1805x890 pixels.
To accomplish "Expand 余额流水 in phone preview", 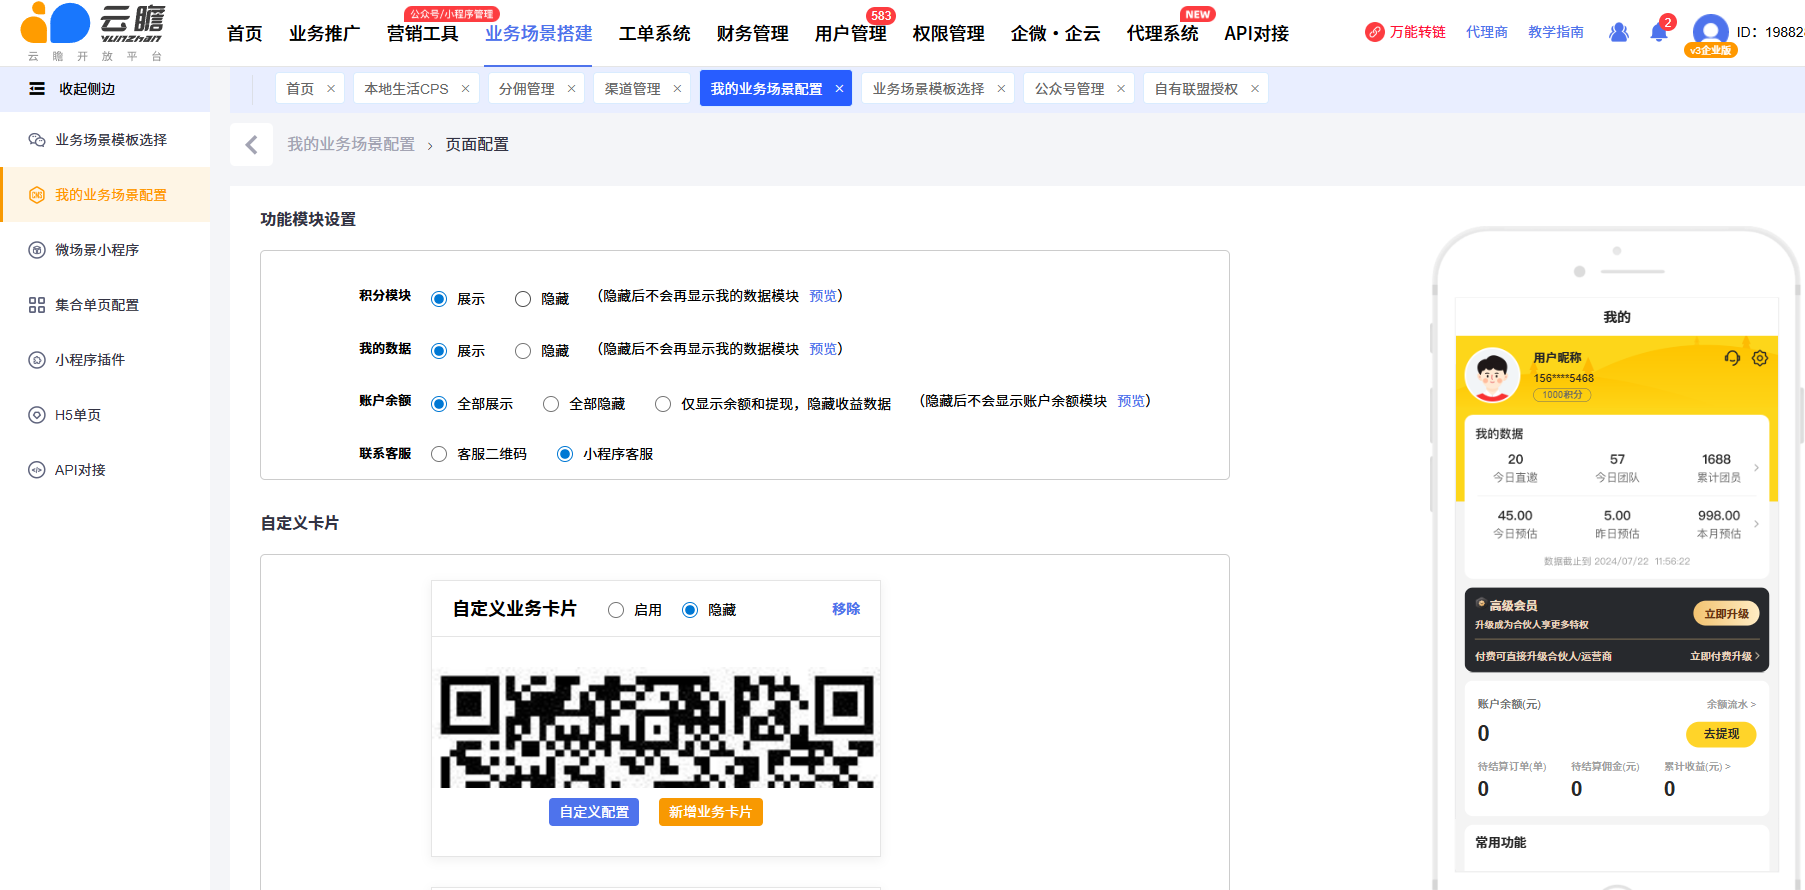I will 1731,704.
